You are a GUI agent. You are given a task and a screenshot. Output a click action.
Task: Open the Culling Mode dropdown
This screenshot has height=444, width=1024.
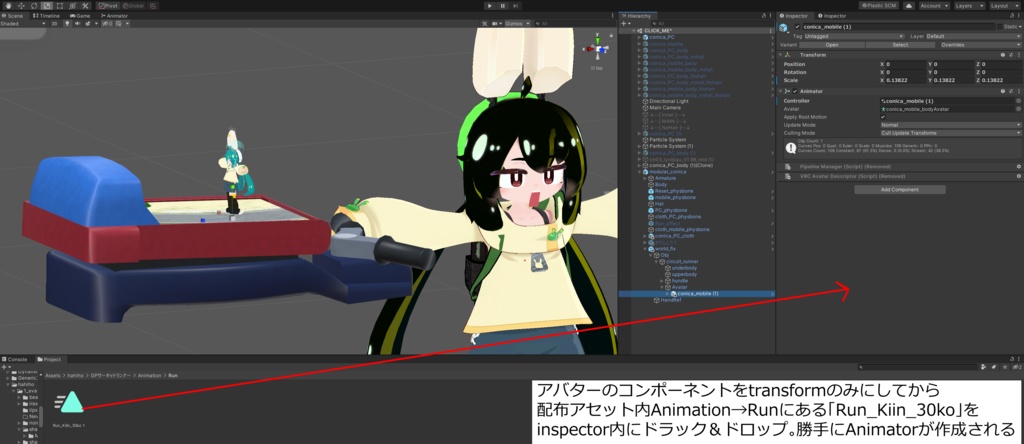[950, 133]
